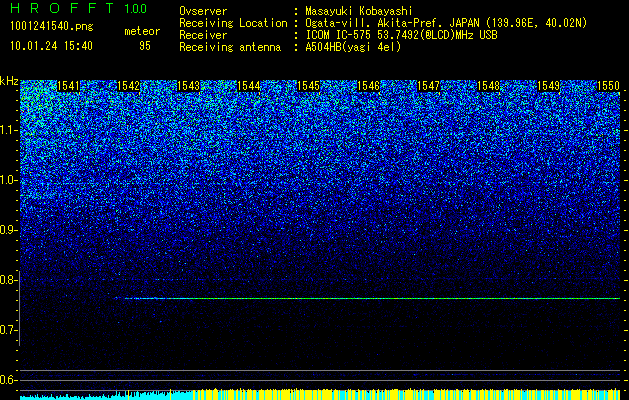629x400 pixels.
Task: Click the 1550 time marker
Action: tap(609, 86)
